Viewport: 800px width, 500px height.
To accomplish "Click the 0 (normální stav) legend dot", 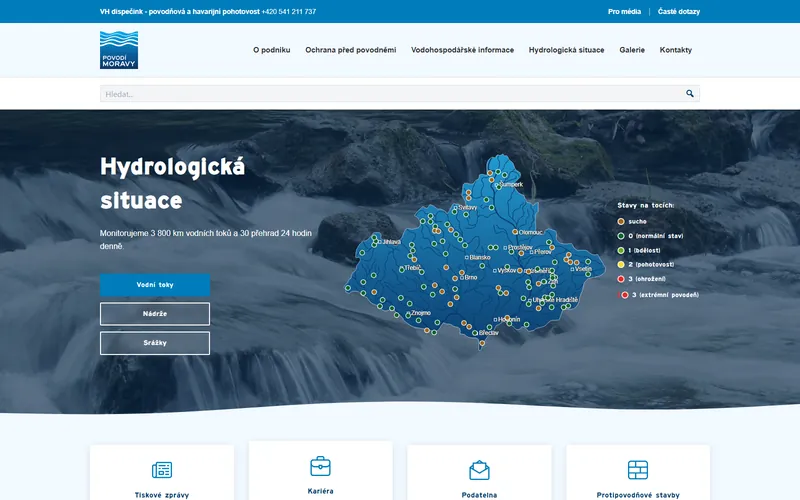I will point(621,236).
